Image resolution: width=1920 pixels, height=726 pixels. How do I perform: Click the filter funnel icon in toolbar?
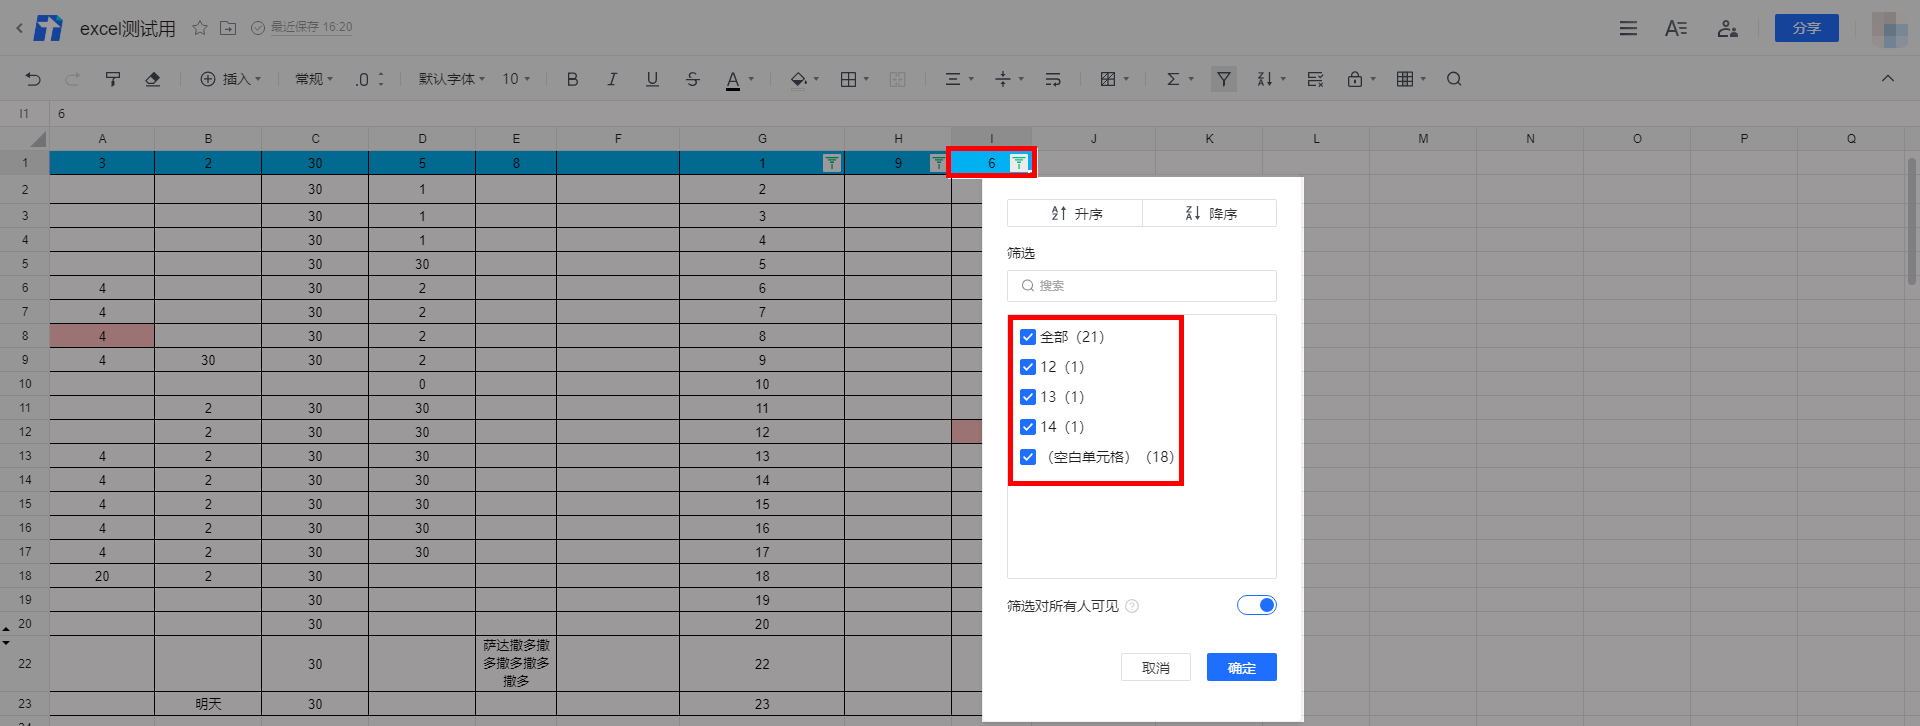[x=1223, y=79]
